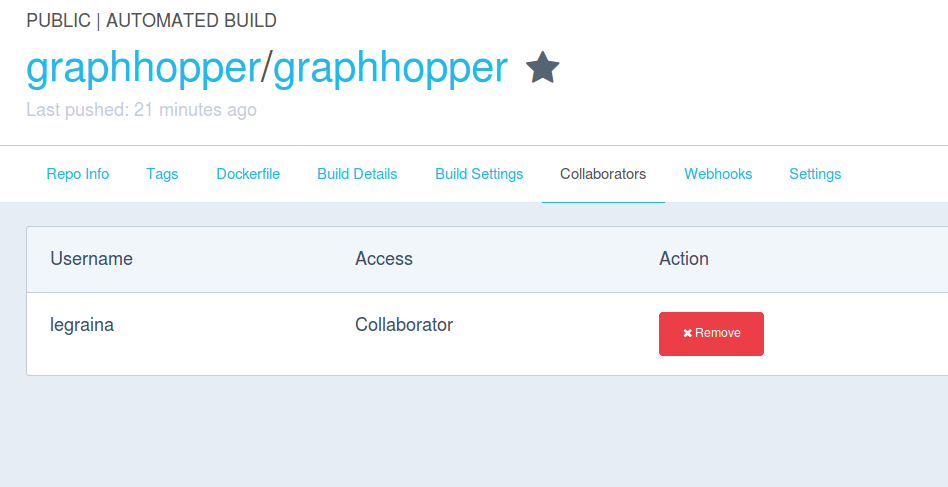Click the Action column header
Viewport: 948px width, 487px height.
point(684,259)
